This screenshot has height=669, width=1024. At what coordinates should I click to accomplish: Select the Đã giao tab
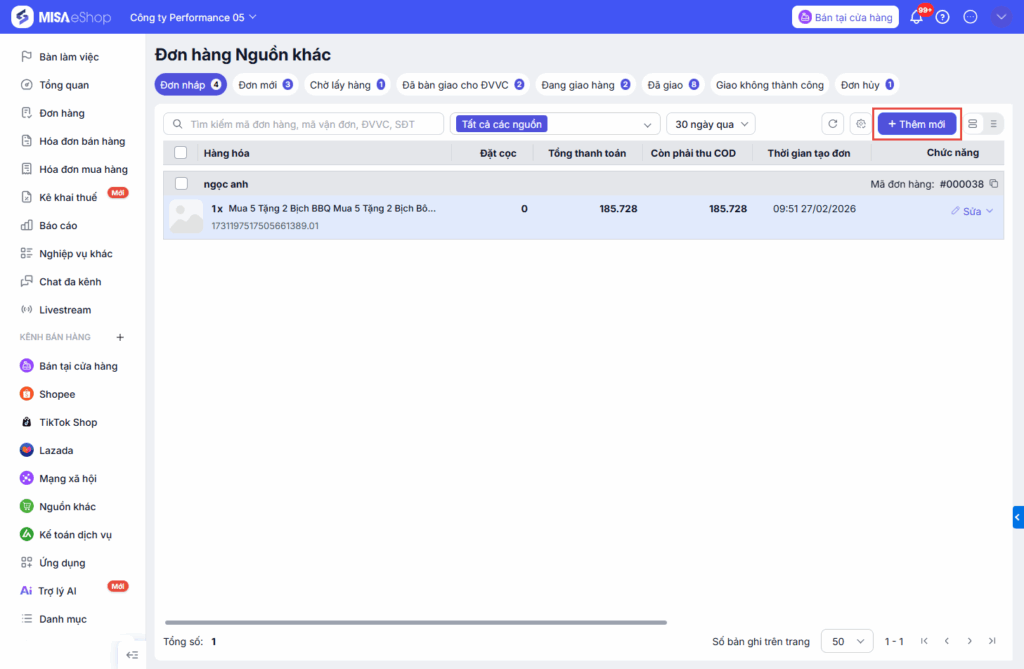click(673, 85)
